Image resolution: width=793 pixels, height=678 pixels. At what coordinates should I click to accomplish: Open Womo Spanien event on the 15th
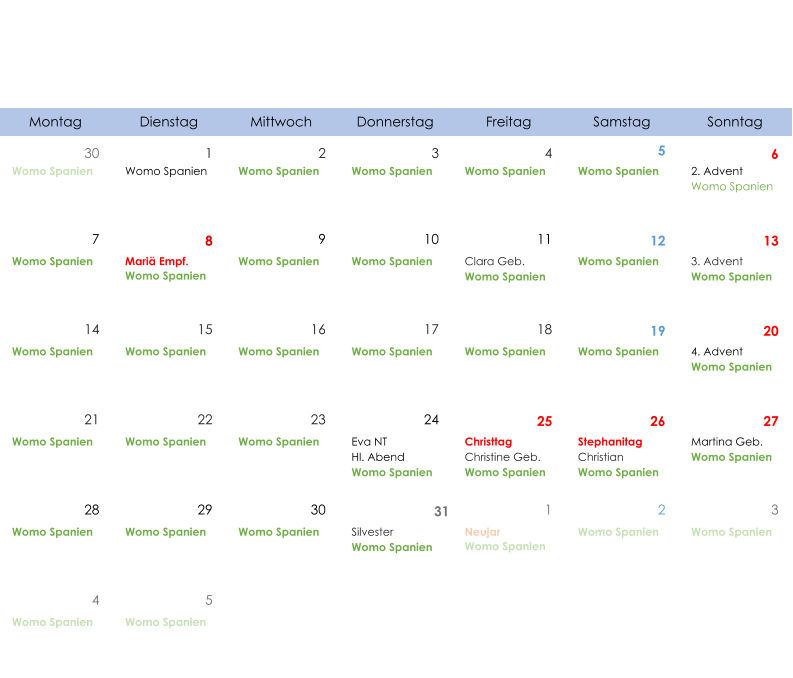[165, 352]
